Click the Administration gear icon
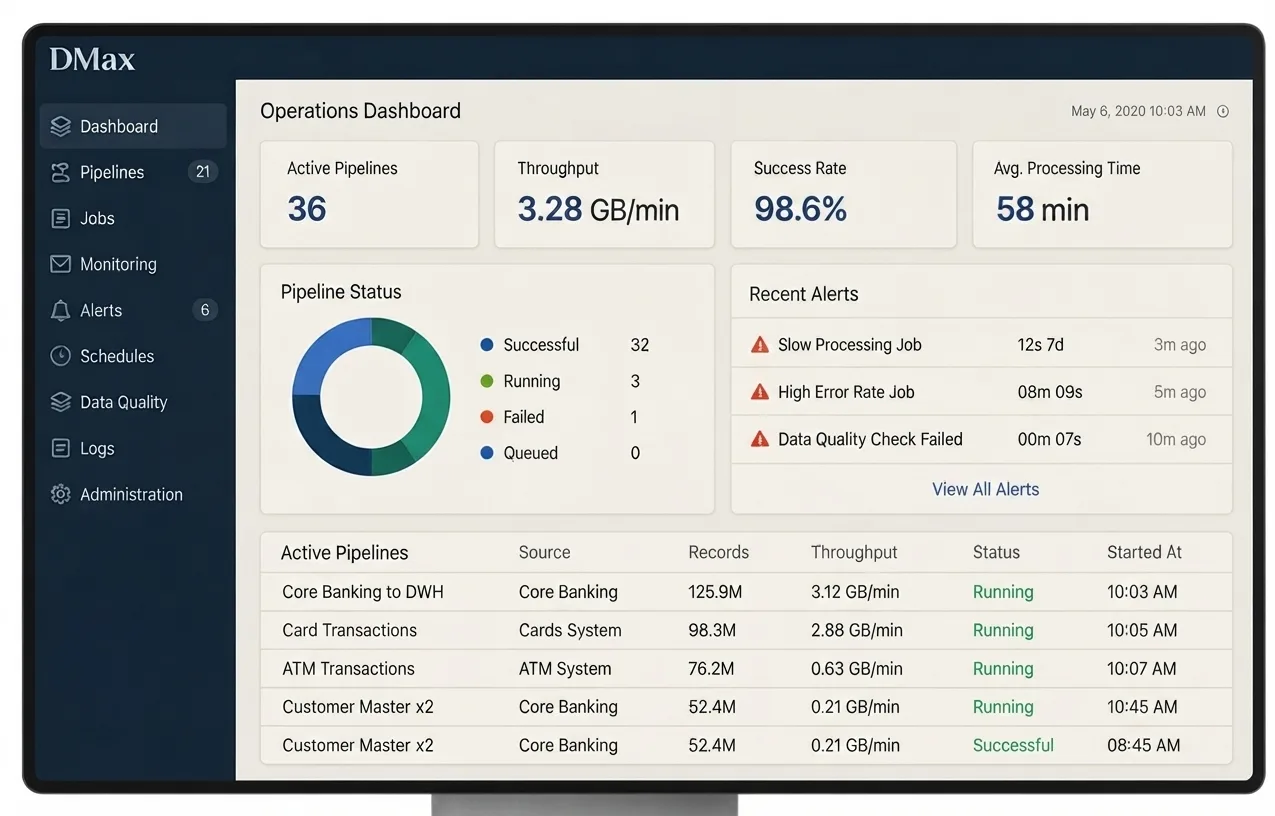The height and width of the screenshot is (816, 1275). [x=60, y=494]
